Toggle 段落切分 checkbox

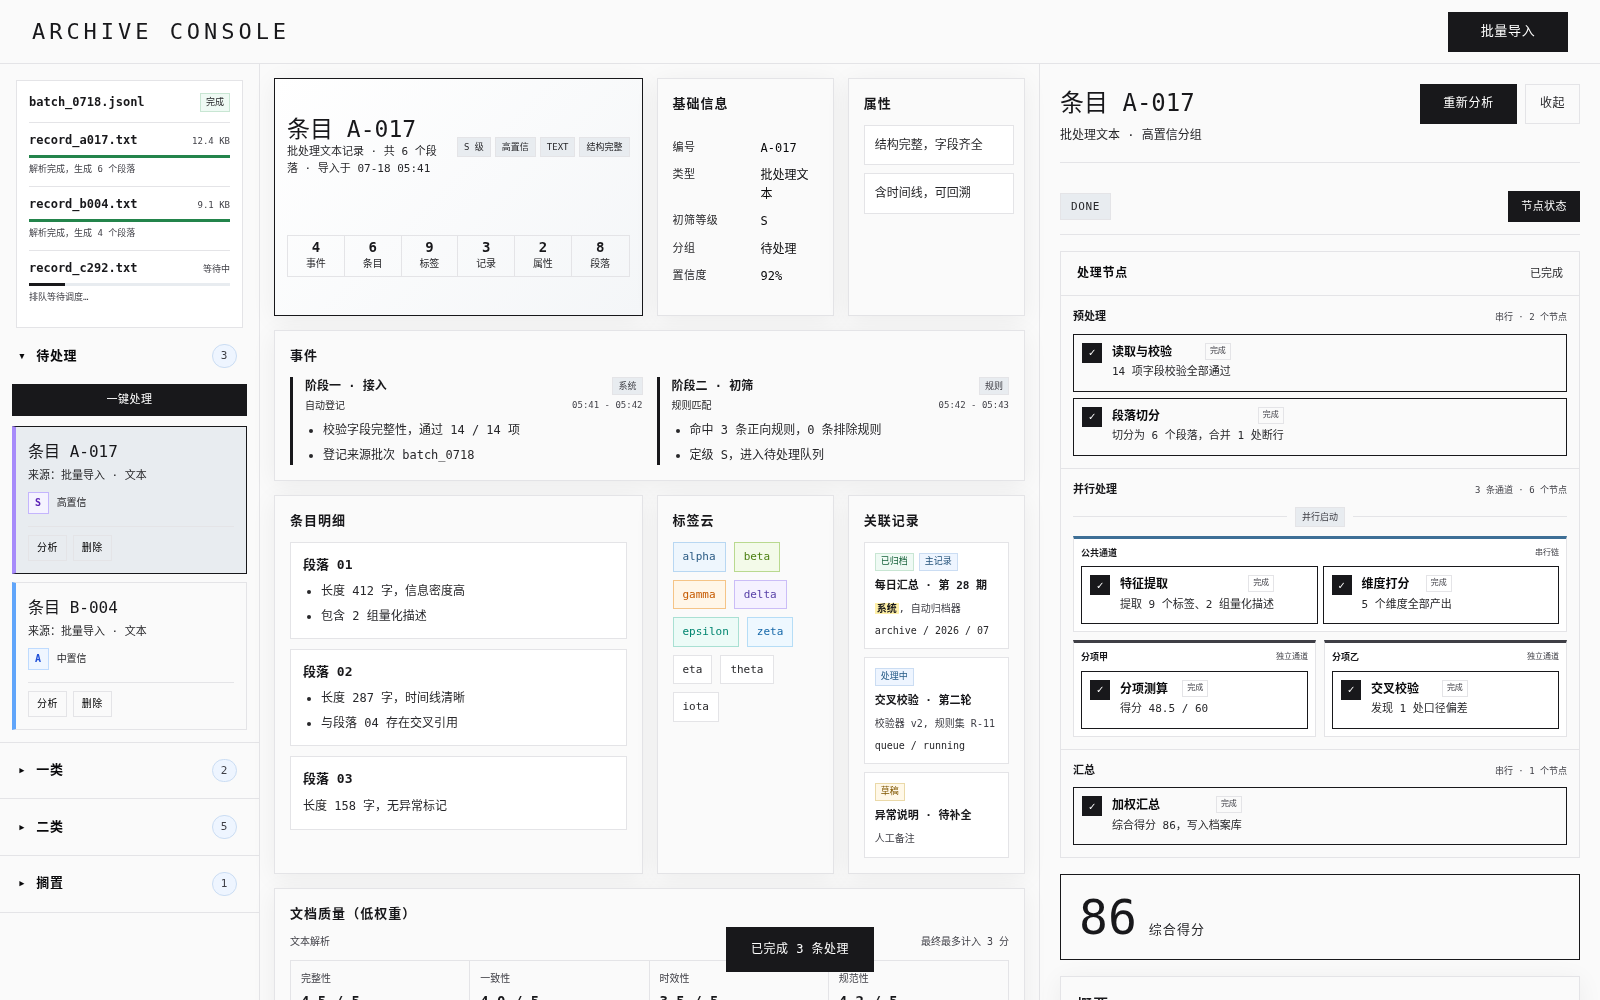[1092, 417]
